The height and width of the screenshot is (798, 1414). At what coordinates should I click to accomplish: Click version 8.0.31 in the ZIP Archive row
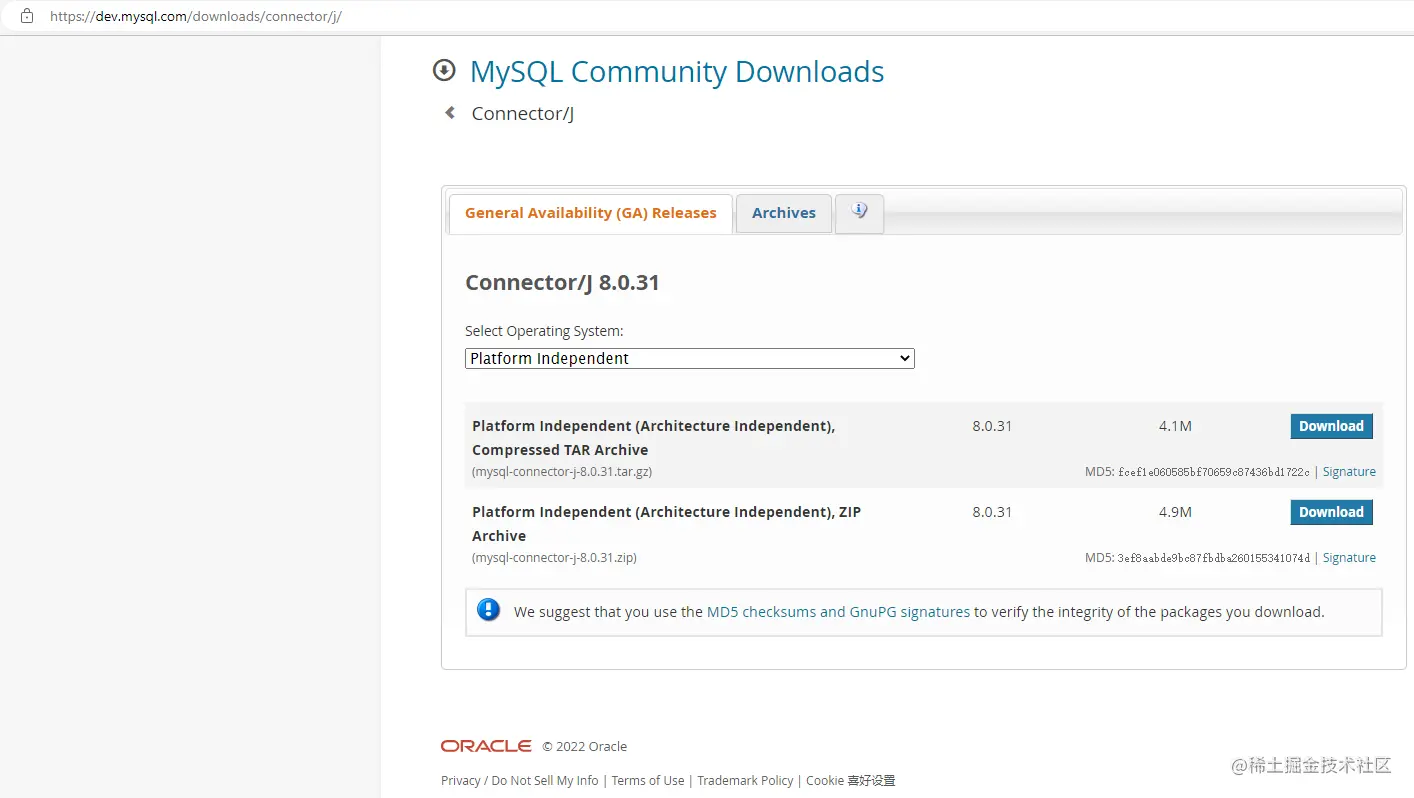click(992, 512)
